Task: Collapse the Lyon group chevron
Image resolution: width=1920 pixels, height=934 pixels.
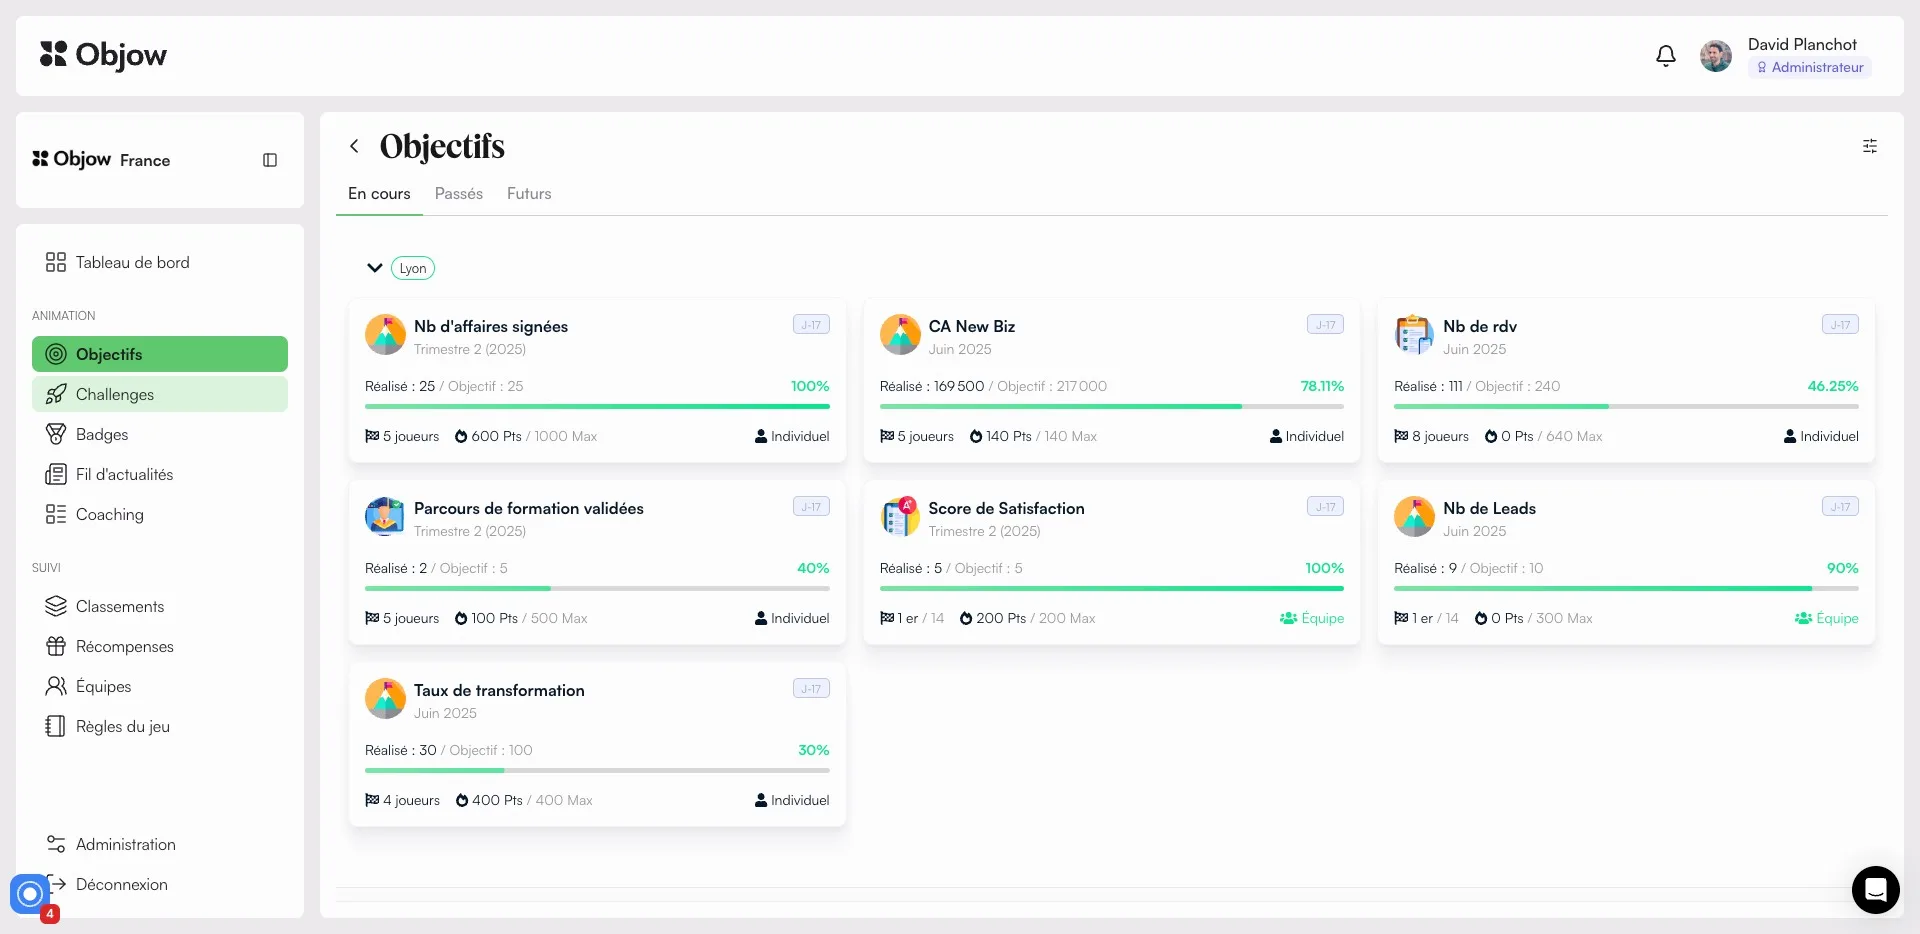Action: click(x=374, y=268)
